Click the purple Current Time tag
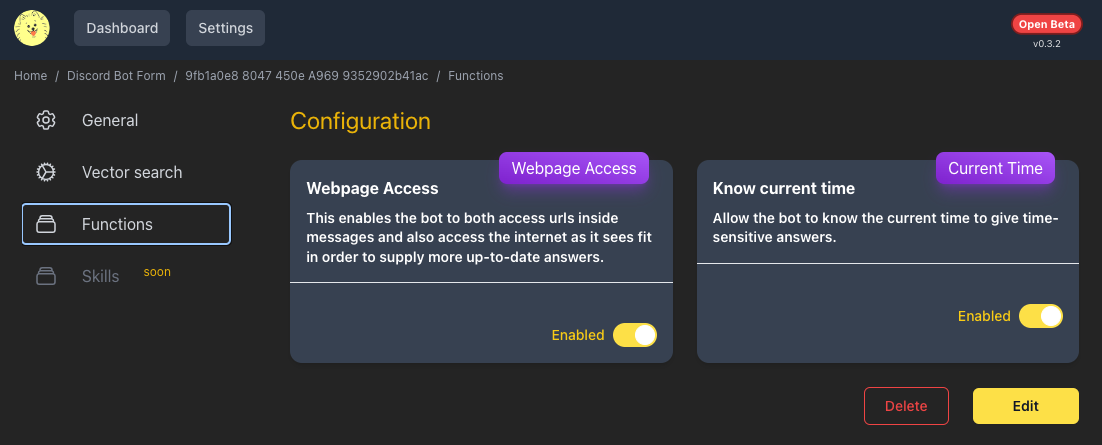This screenshot has height=445, width=1102. click(995, 169)
